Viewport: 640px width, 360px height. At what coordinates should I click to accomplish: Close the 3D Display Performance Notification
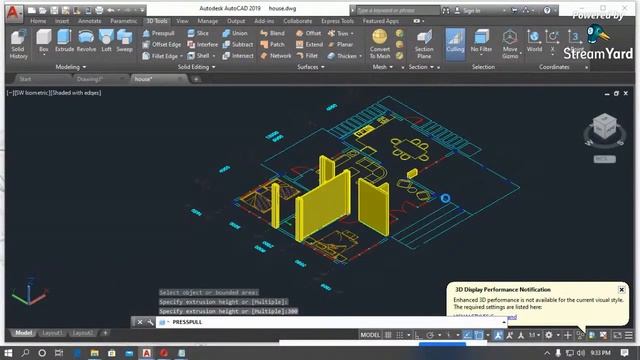tap(621, 289)
